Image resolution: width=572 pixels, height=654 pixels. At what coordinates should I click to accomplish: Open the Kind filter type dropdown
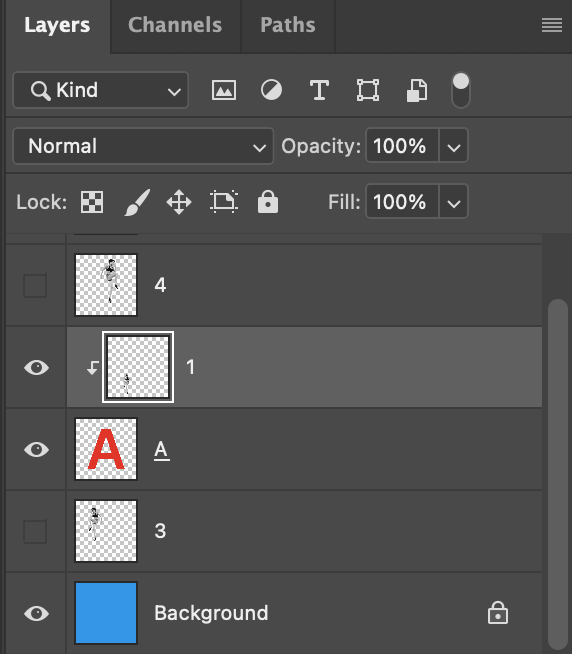[101, 90]
